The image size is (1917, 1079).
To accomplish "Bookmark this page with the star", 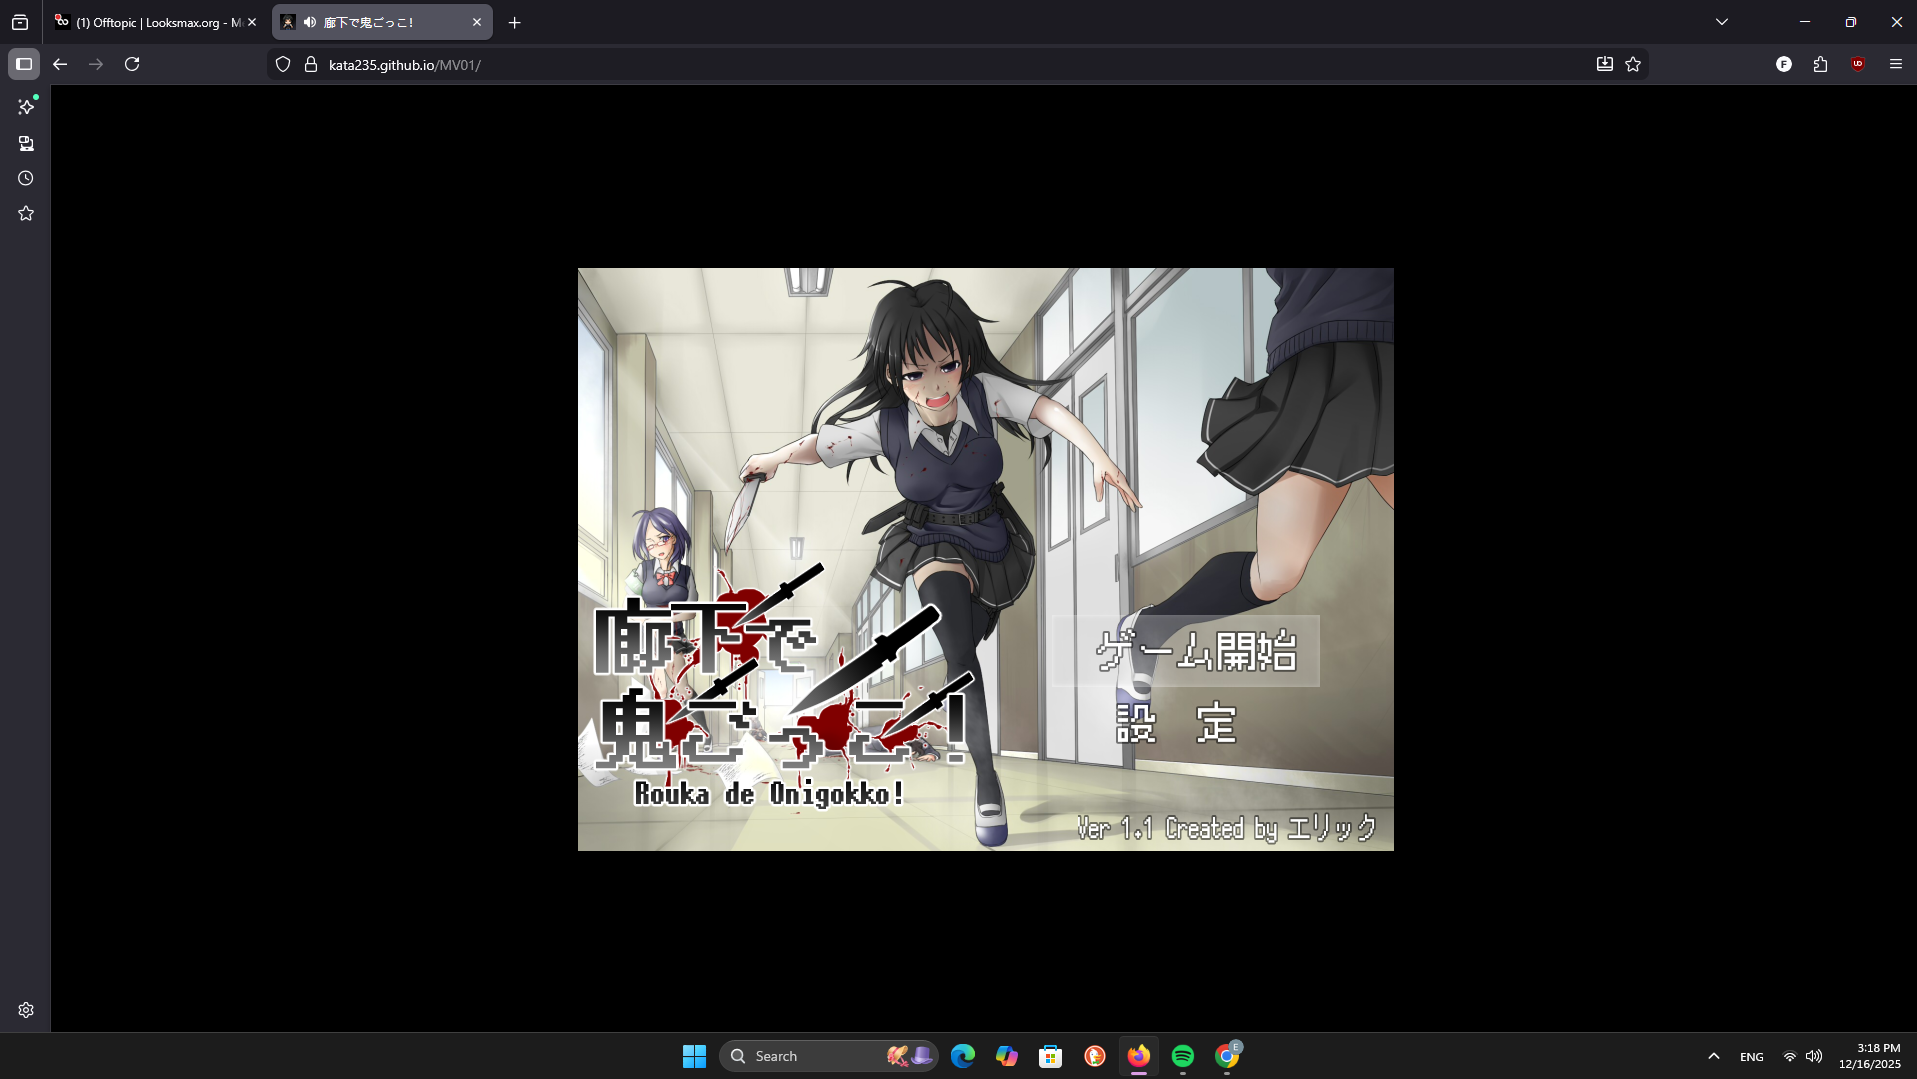I will click(x=1633, y=64).
